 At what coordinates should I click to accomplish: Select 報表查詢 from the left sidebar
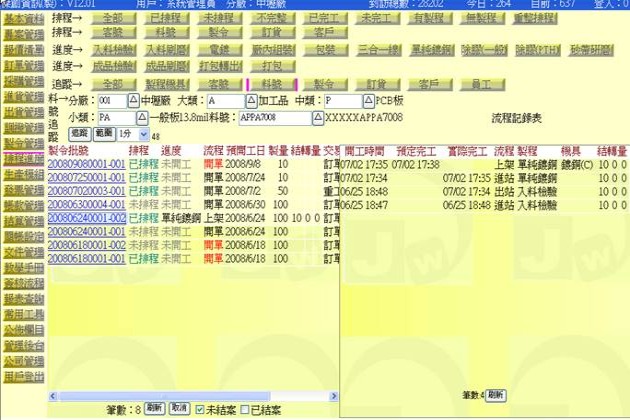click(22, 297)
